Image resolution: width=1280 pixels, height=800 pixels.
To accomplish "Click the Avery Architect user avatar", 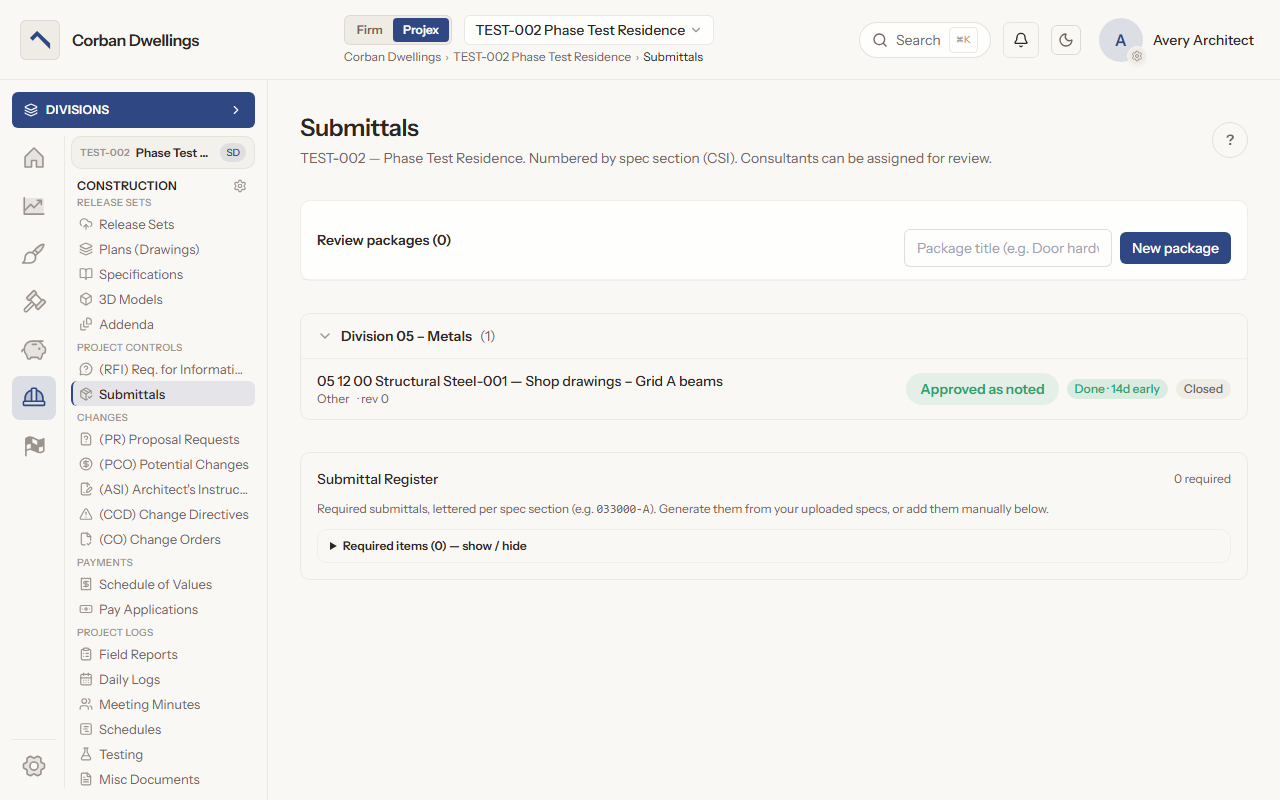I will (x=1121, y=40).
